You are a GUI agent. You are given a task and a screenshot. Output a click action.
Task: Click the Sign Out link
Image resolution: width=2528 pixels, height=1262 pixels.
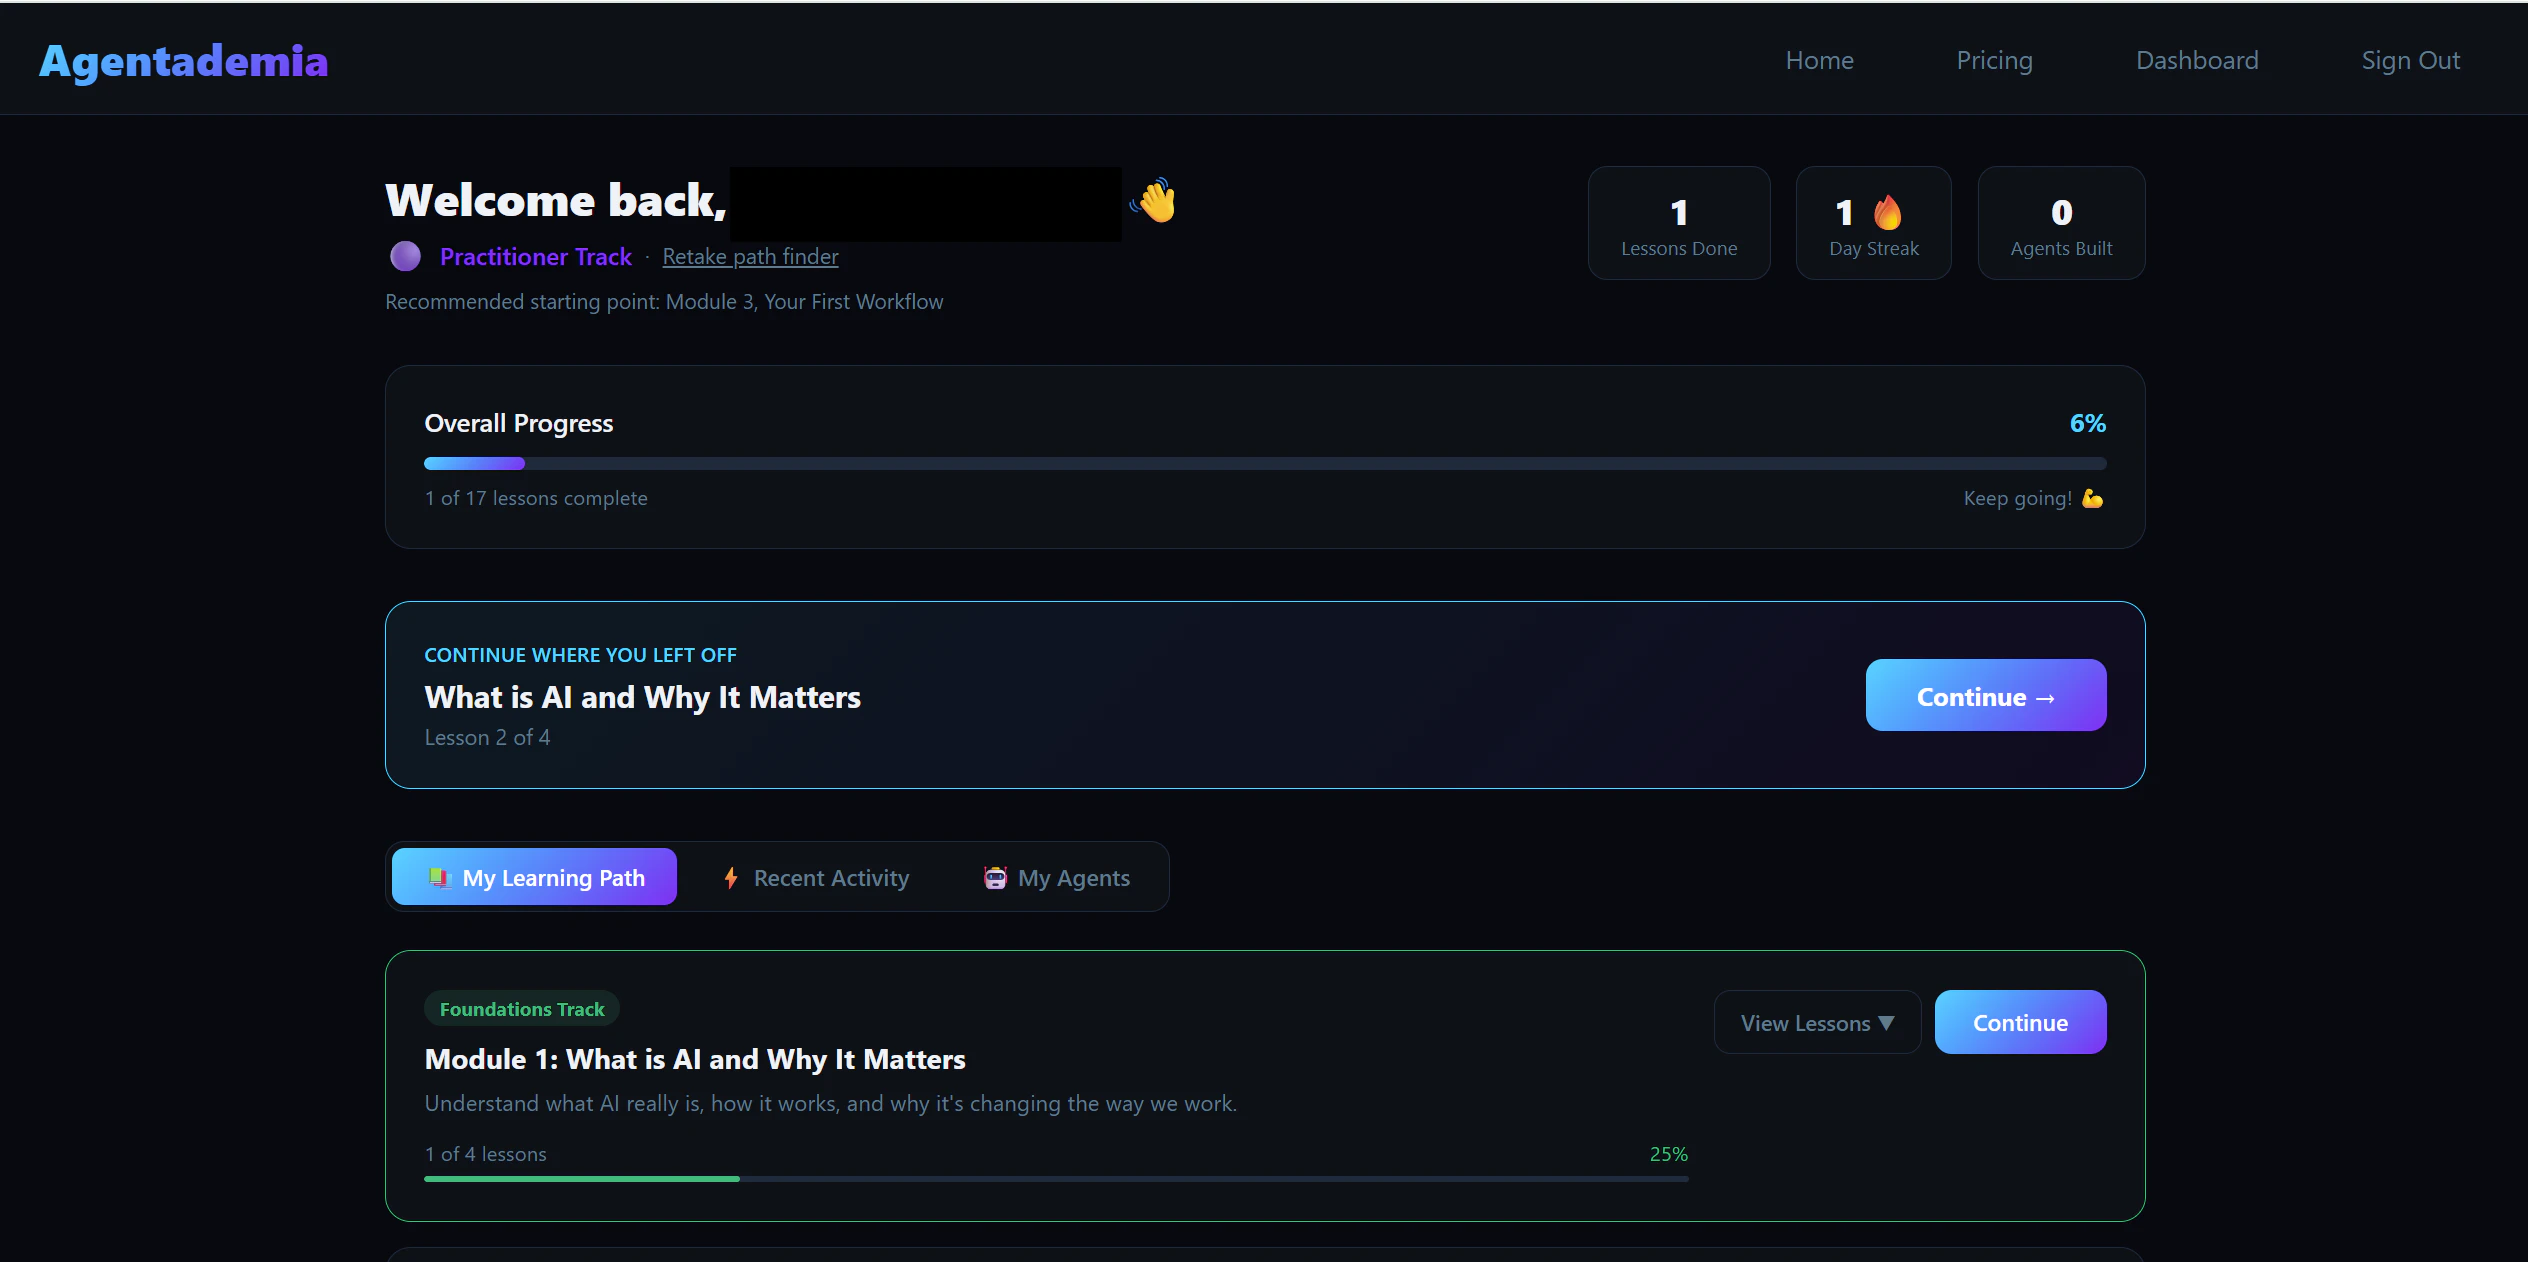tap(2410, 61)
